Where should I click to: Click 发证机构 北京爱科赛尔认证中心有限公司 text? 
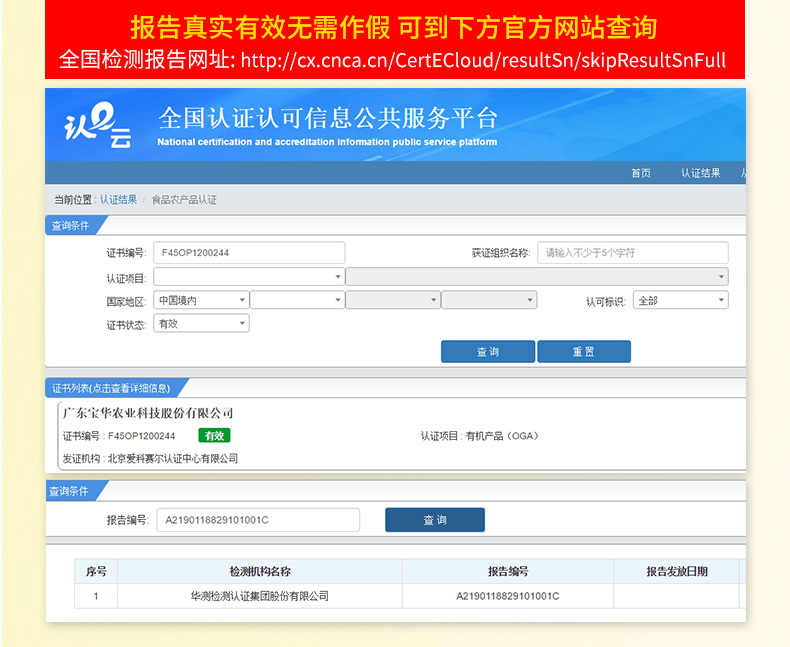pos(150,459)
